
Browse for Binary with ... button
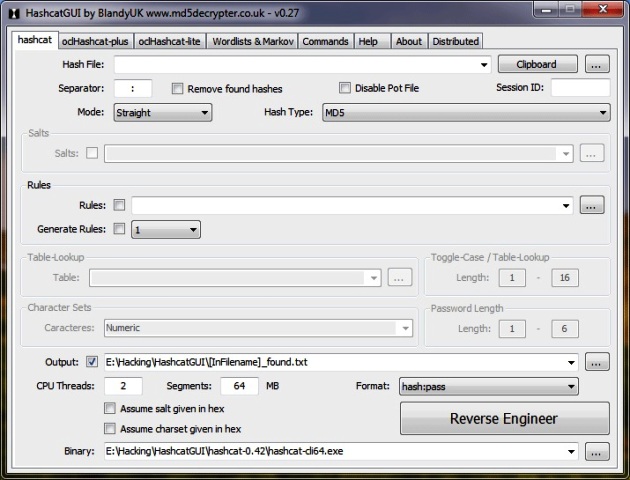coord(597,451)
